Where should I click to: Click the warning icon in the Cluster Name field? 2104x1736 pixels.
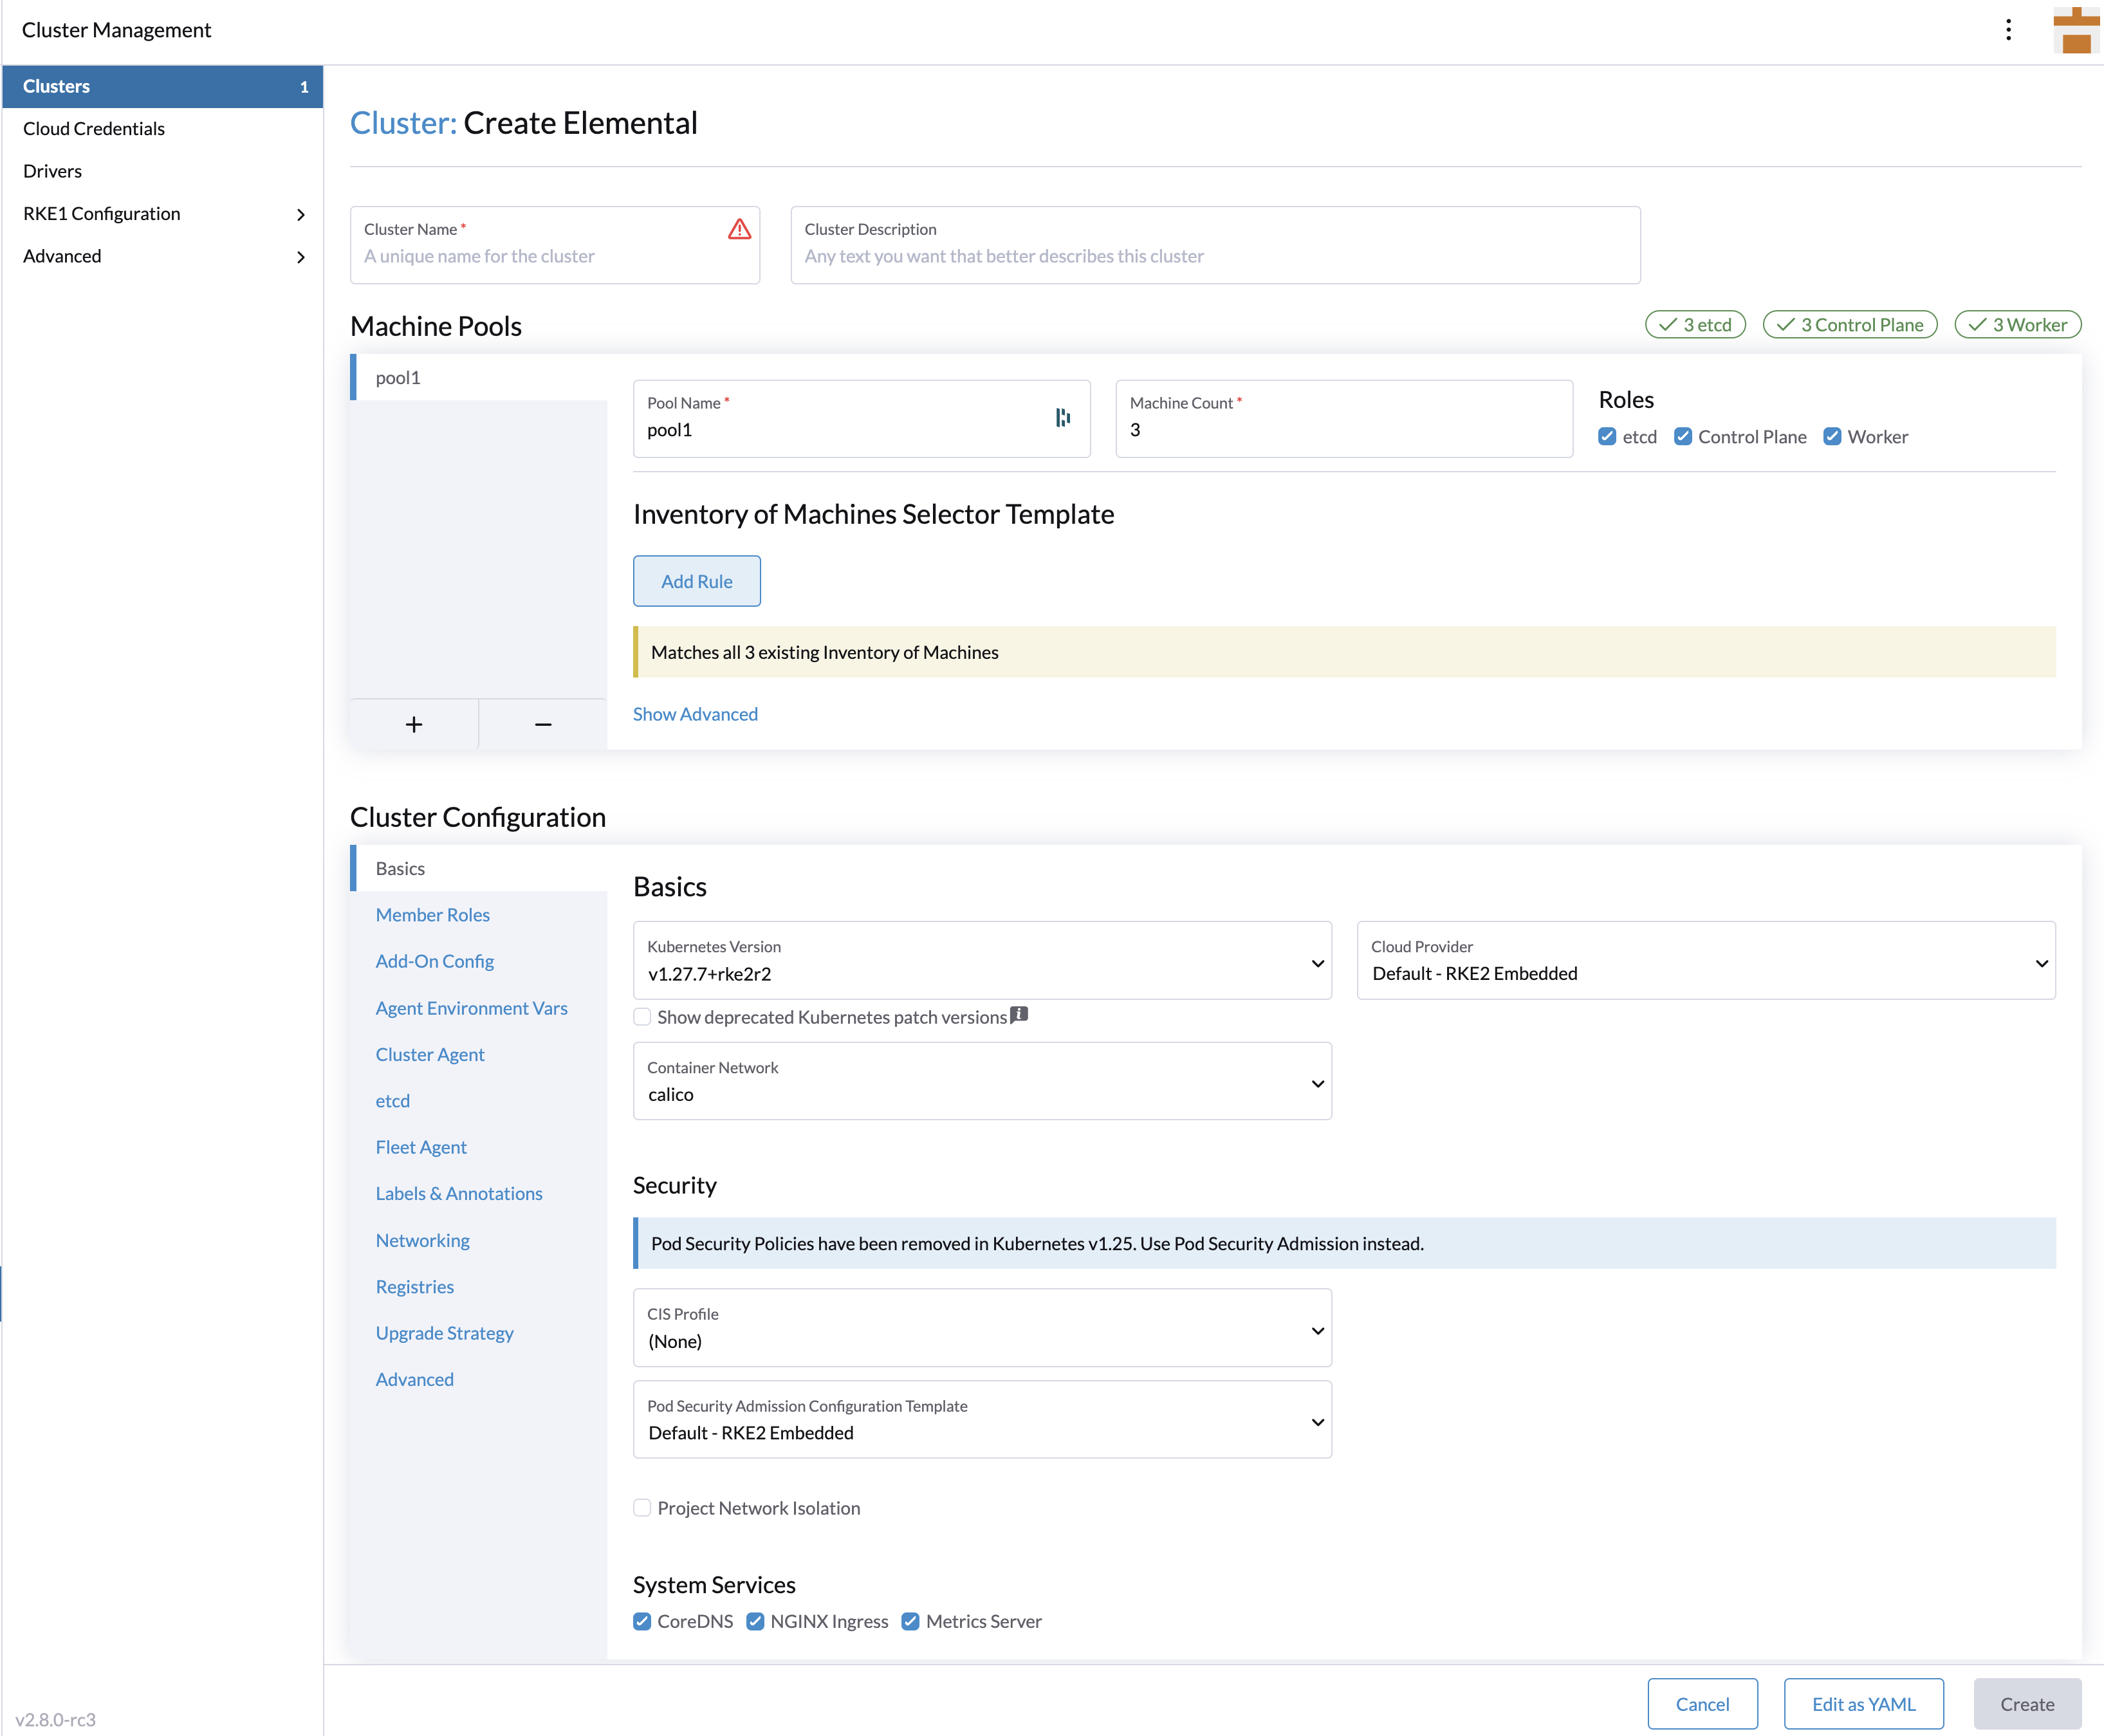pyautogui.click(x=739, y=229)
